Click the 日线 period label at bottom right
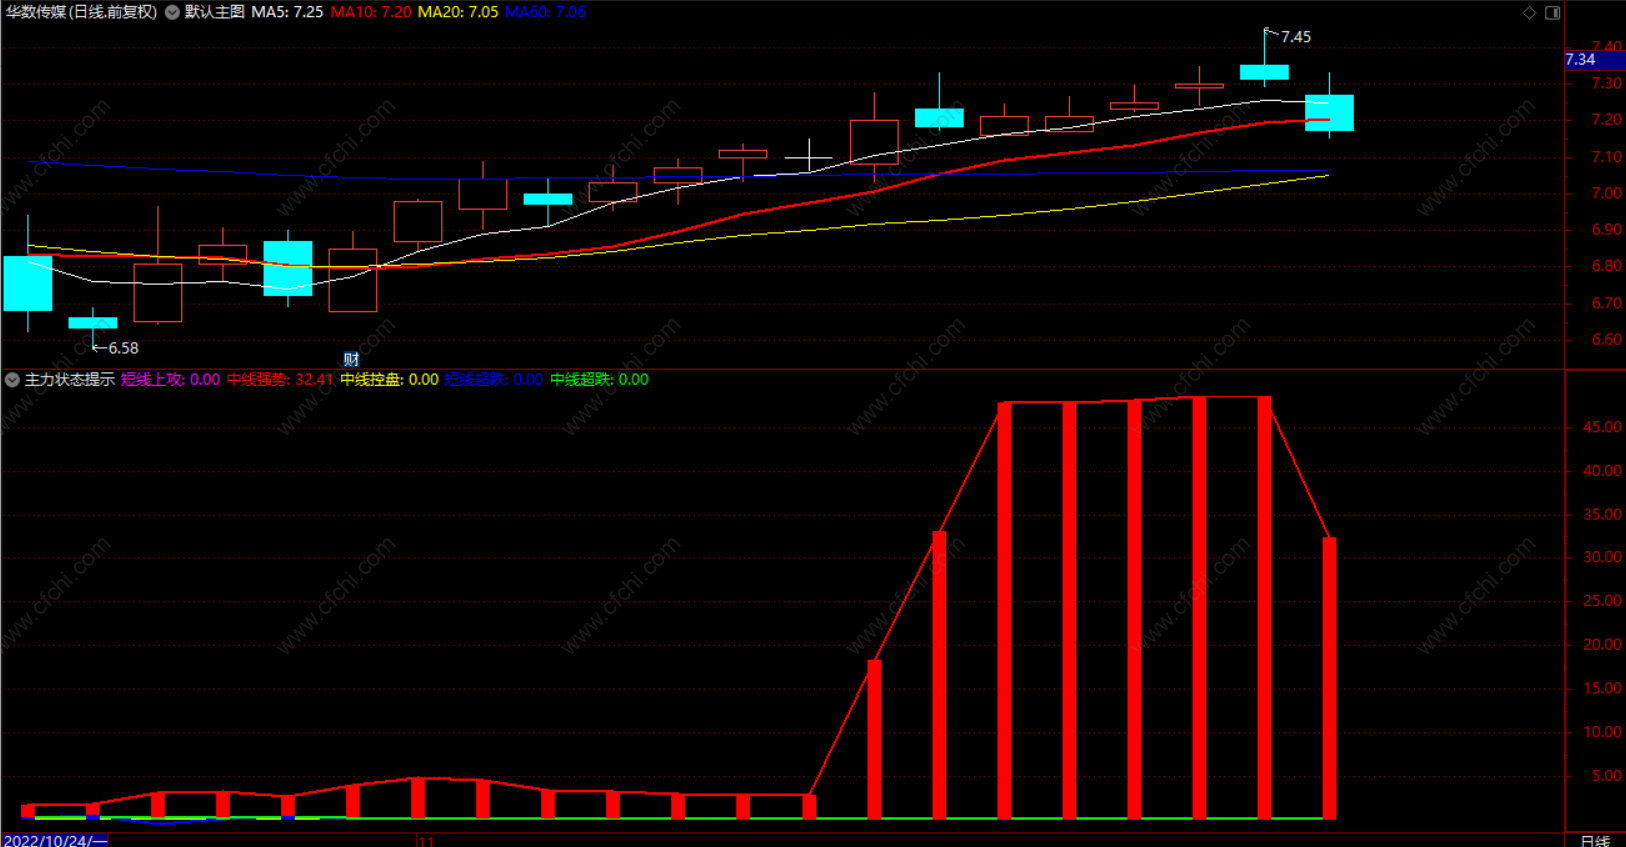1626x847 pixels. [x=1595, y=840]
